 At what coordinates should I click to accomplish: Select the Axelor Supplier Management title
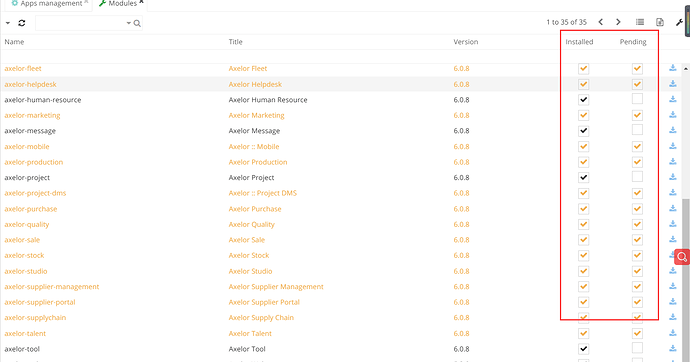pyautogui.click(x=276, y=286)
